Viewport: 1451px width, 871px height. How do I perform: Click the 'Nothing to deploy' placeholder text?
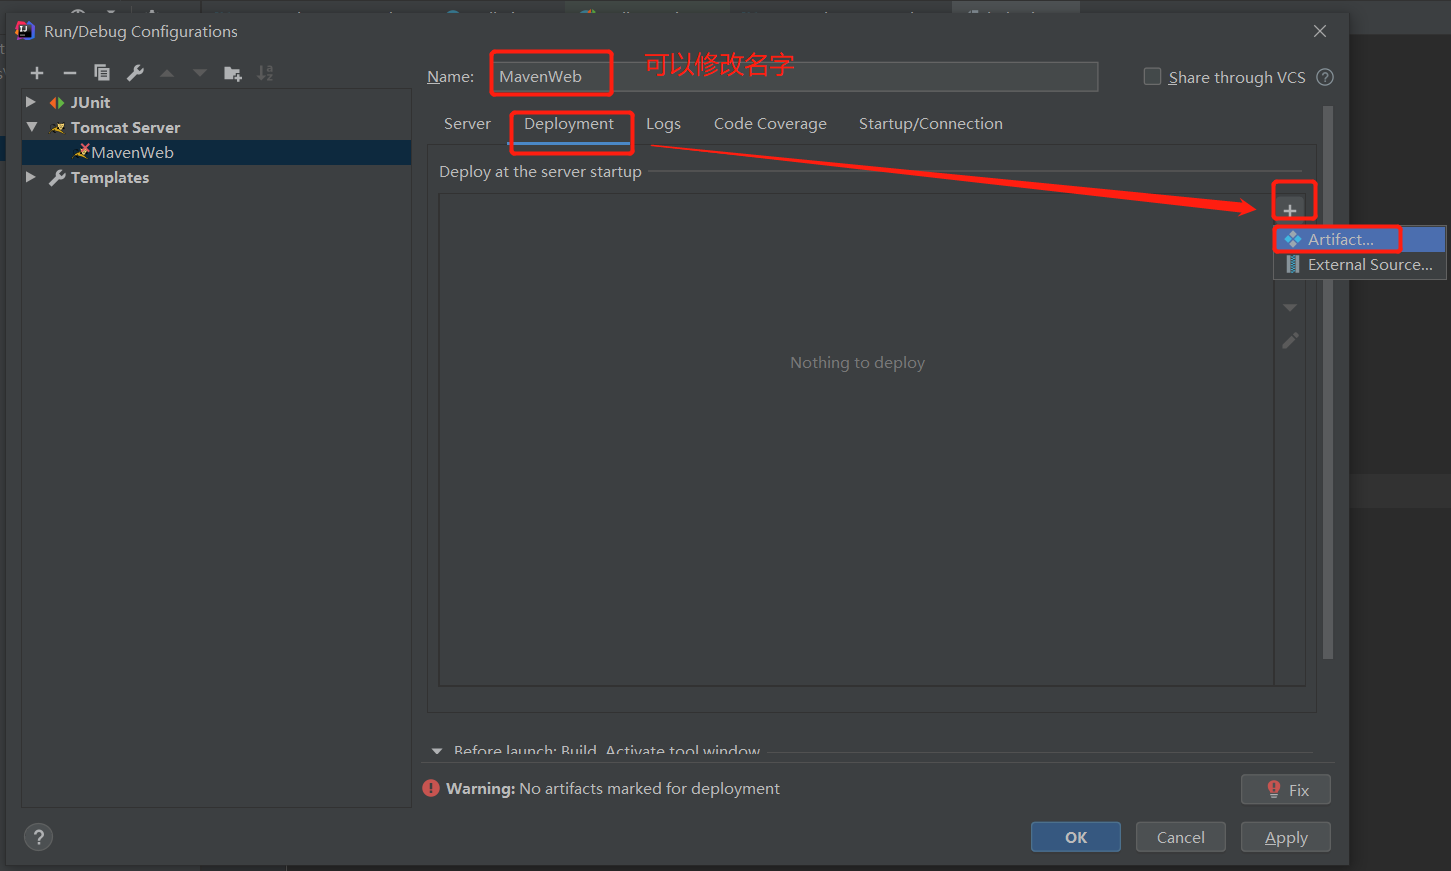[x=858, y=362]
